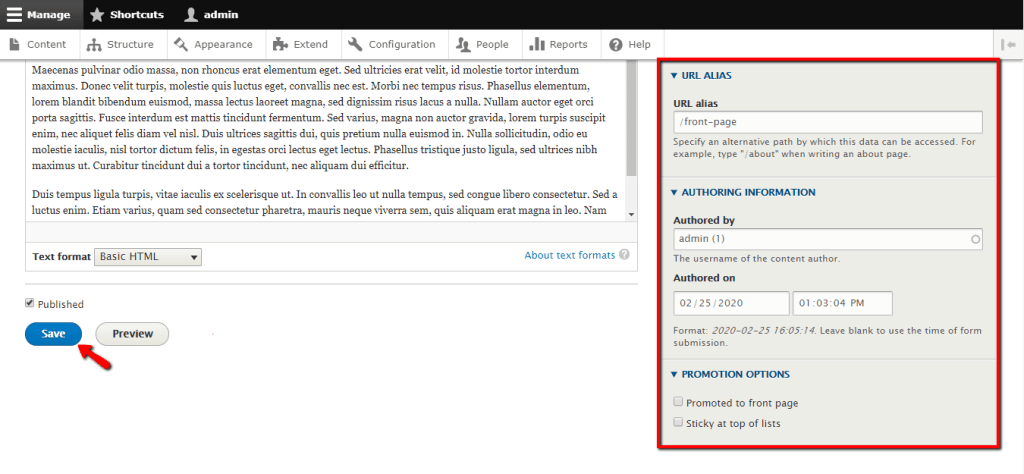Click the Help question mark icon

pos(615,44)
